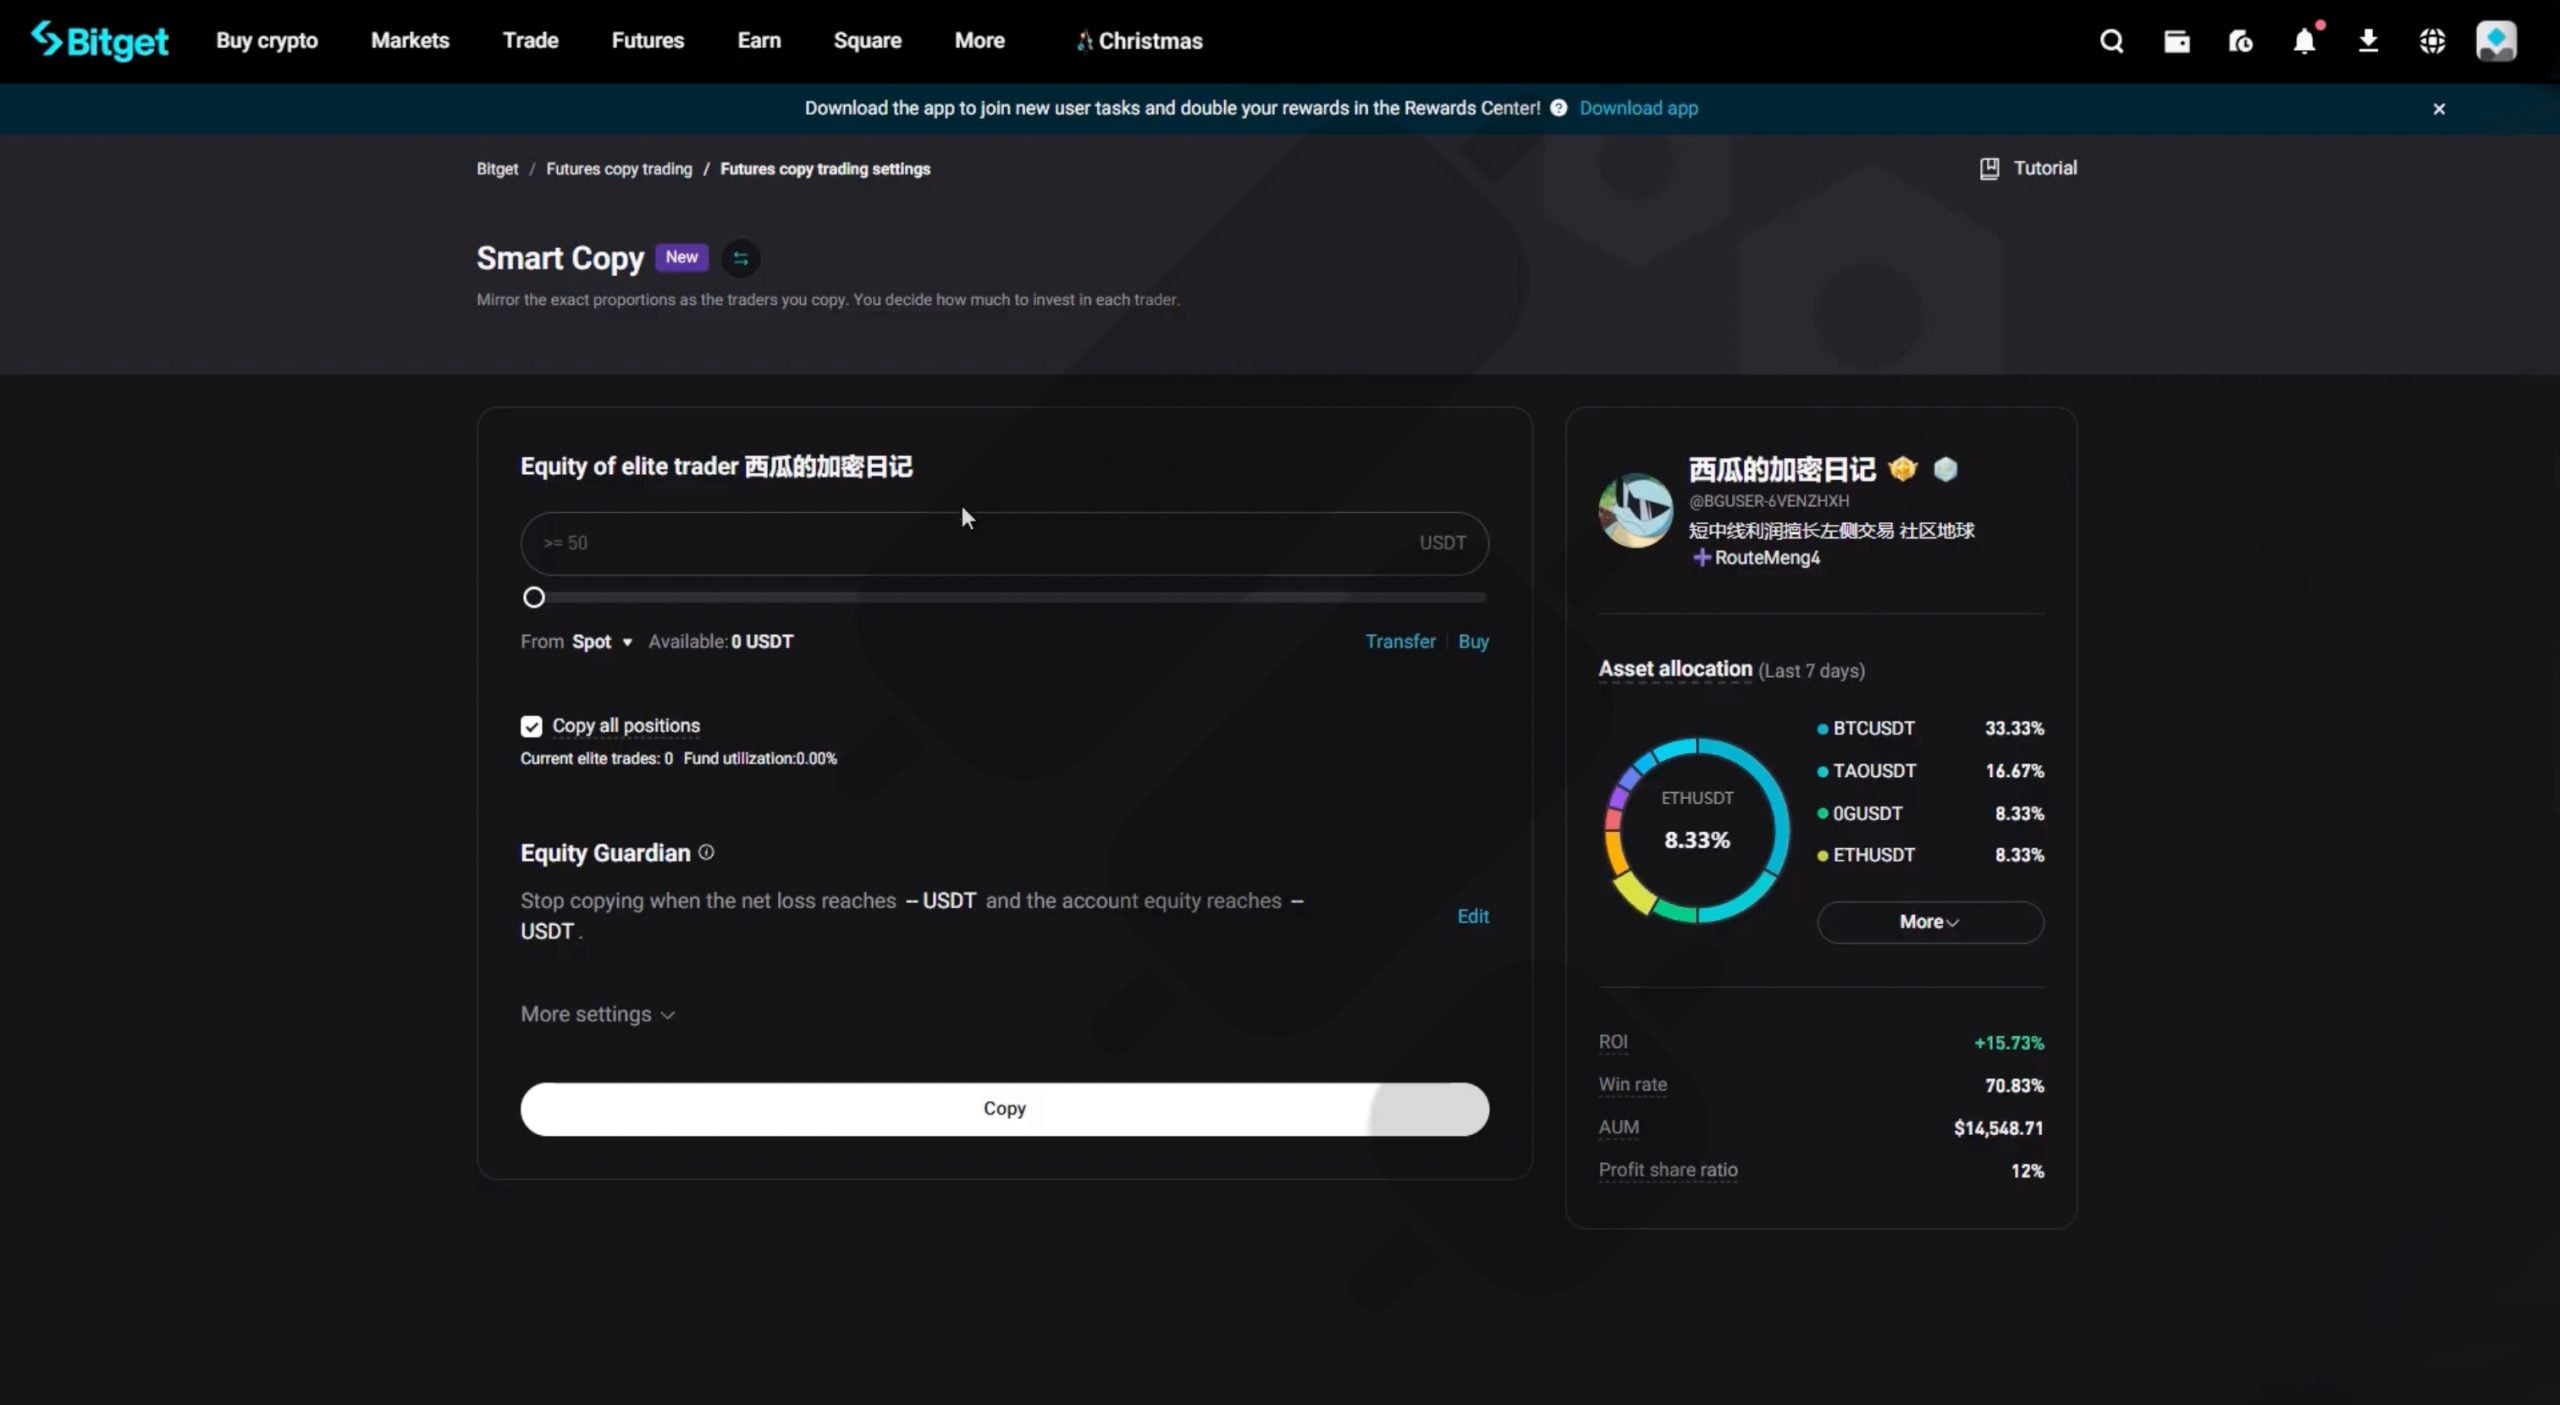Uncheck the Copy all positions checkbox
The width and height of the screenshot is (2560, 1405).
531,725
